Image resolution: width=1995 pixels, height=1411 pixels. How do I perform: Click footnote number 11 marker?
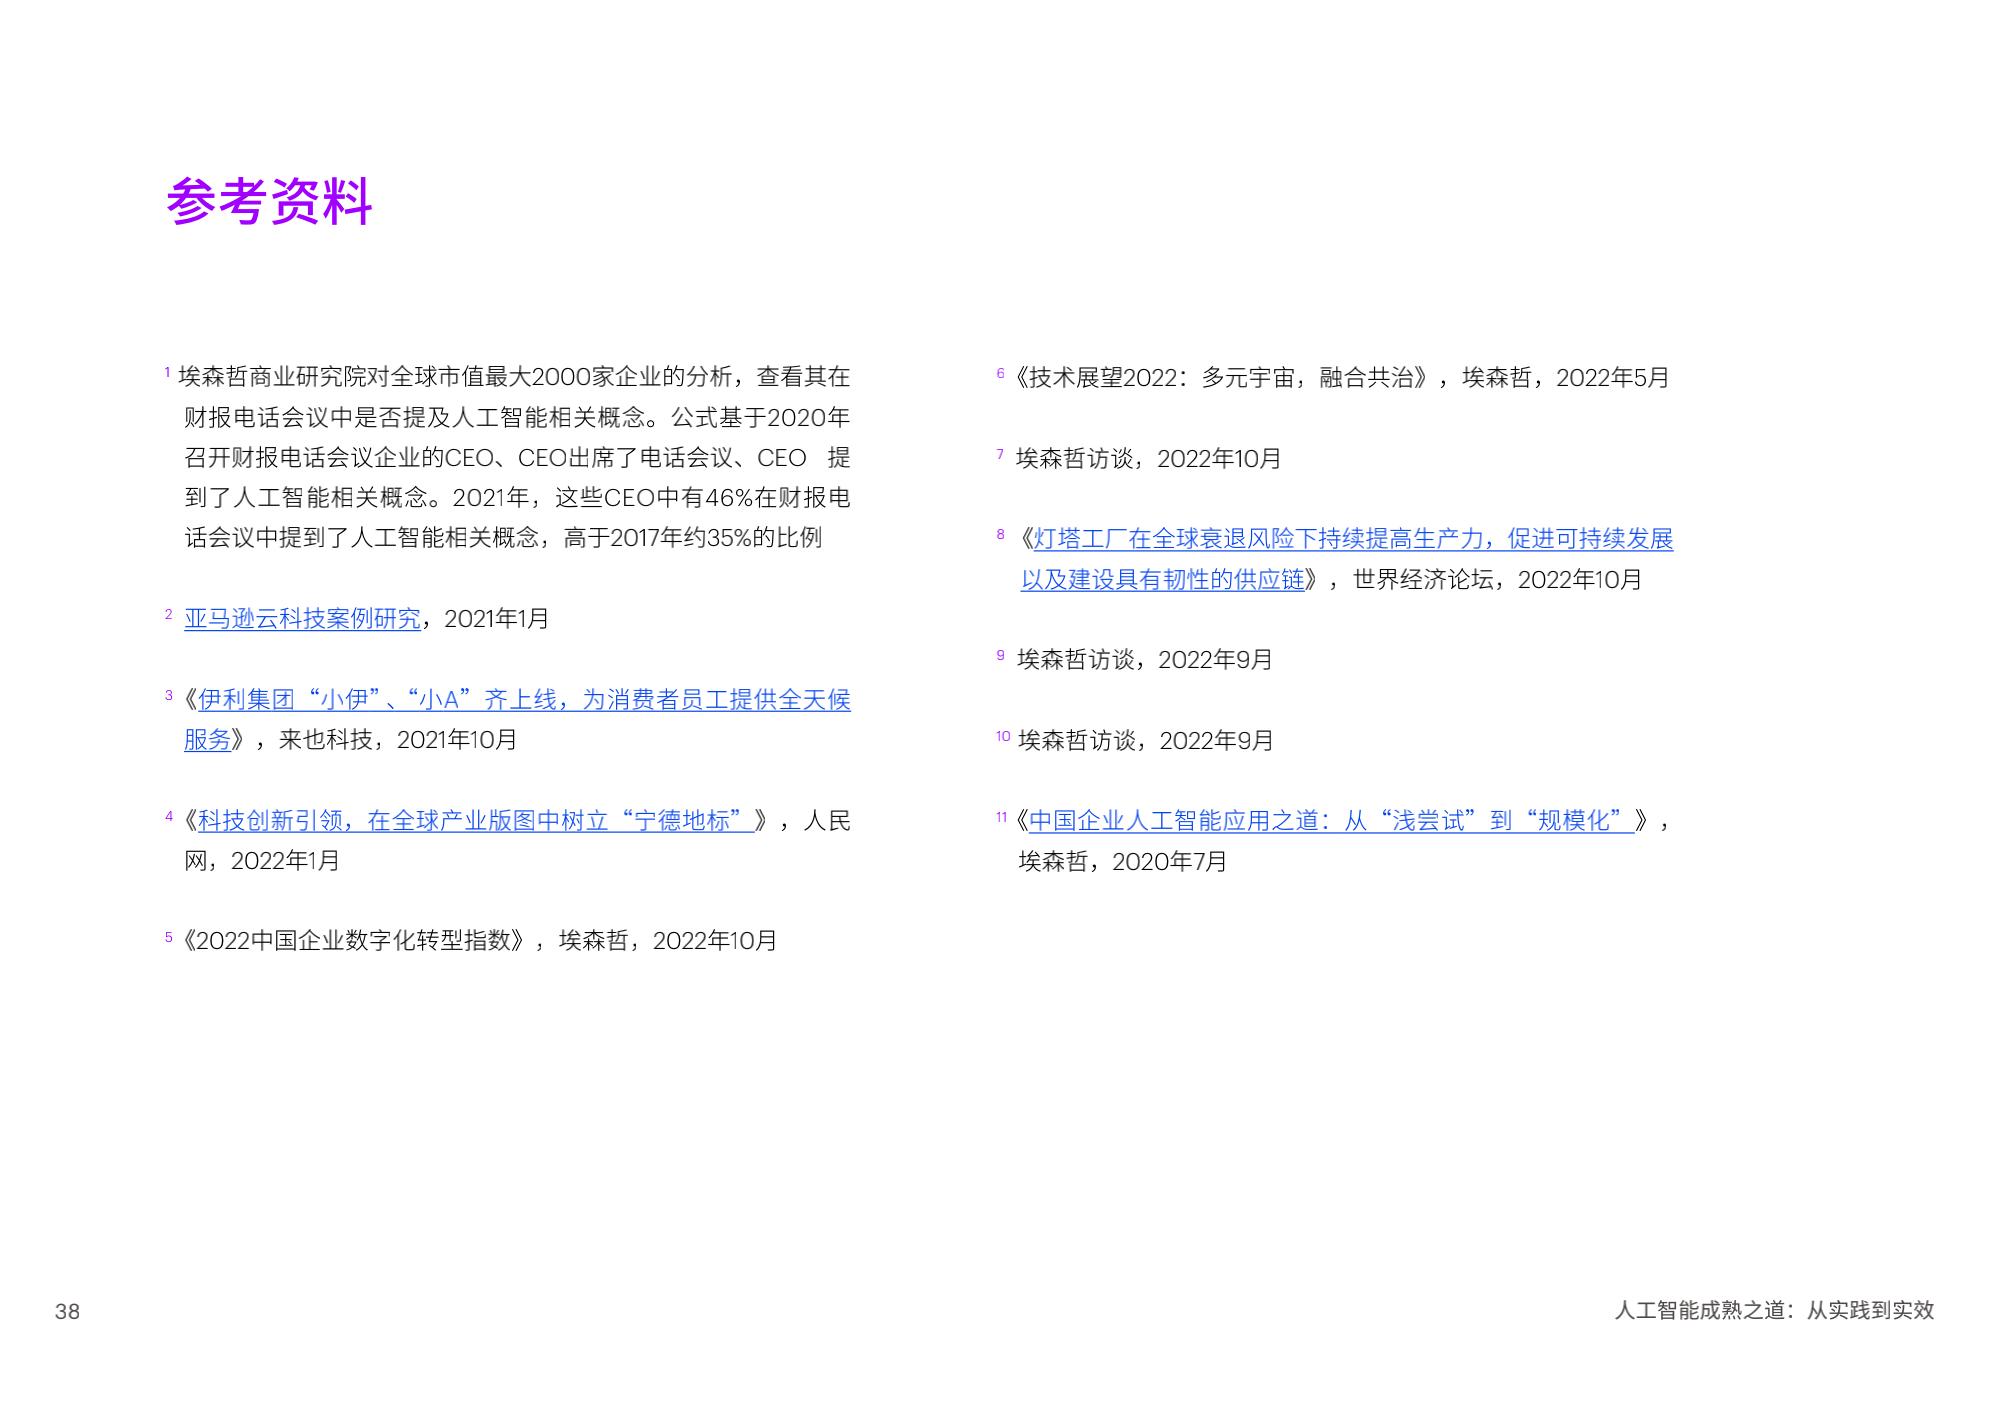point(1002,817)
